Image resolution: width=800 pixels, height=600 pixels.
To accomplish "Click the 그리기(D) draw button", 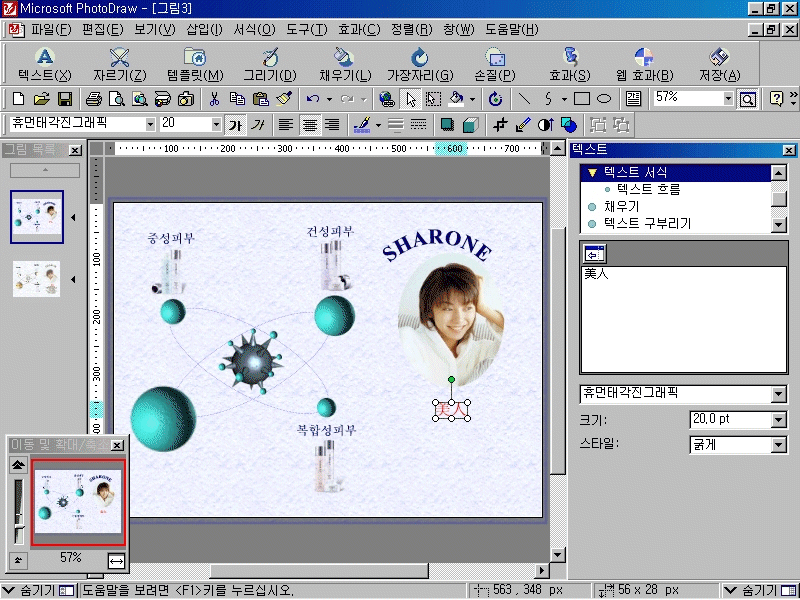I will click(270, 64).
